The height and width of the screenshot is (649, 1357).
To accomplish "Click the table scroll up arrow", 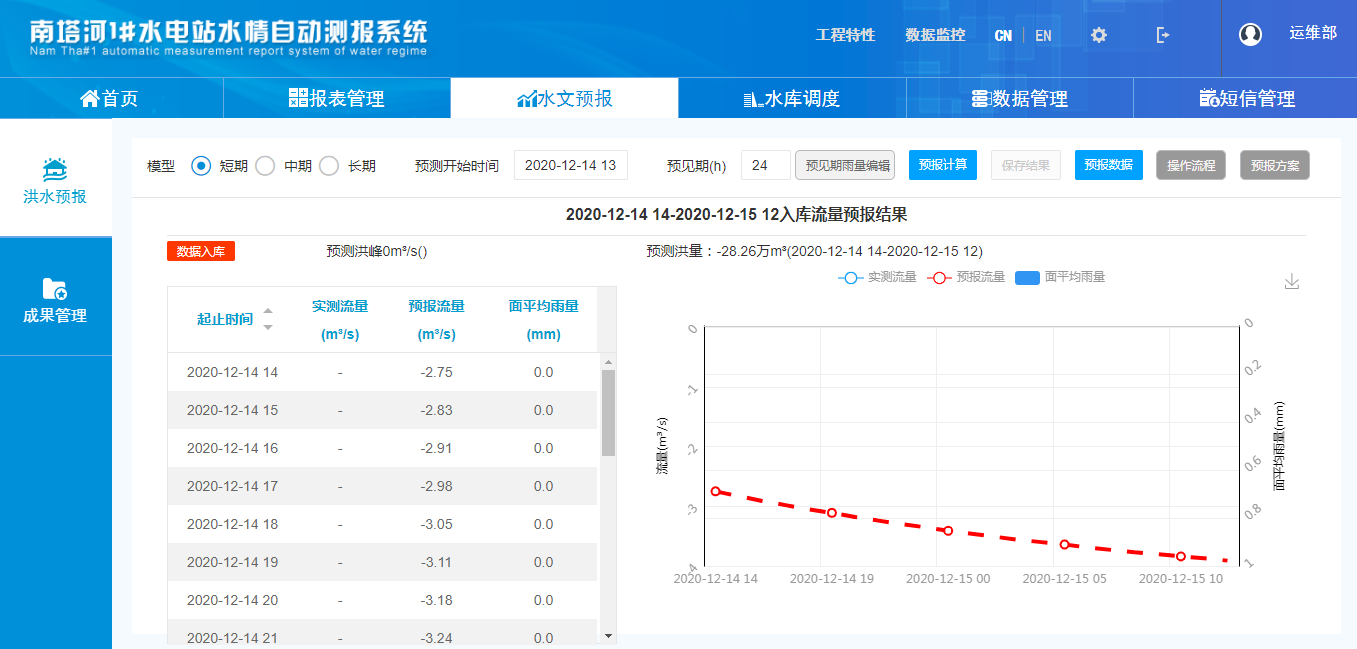I will tap(608, 361).
